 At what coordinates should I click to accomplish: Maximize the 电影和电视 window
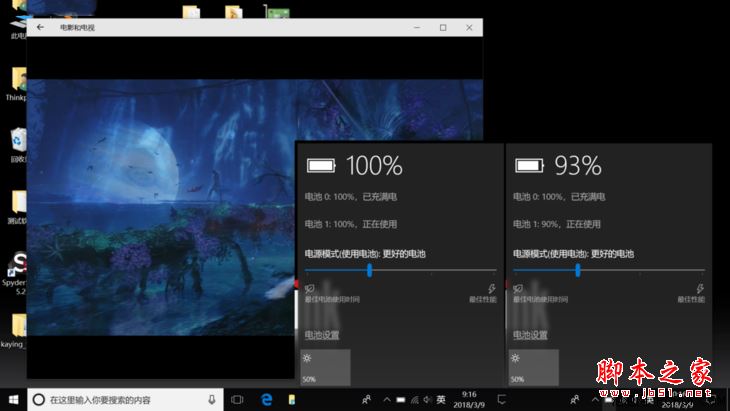(x=443, y=27)
